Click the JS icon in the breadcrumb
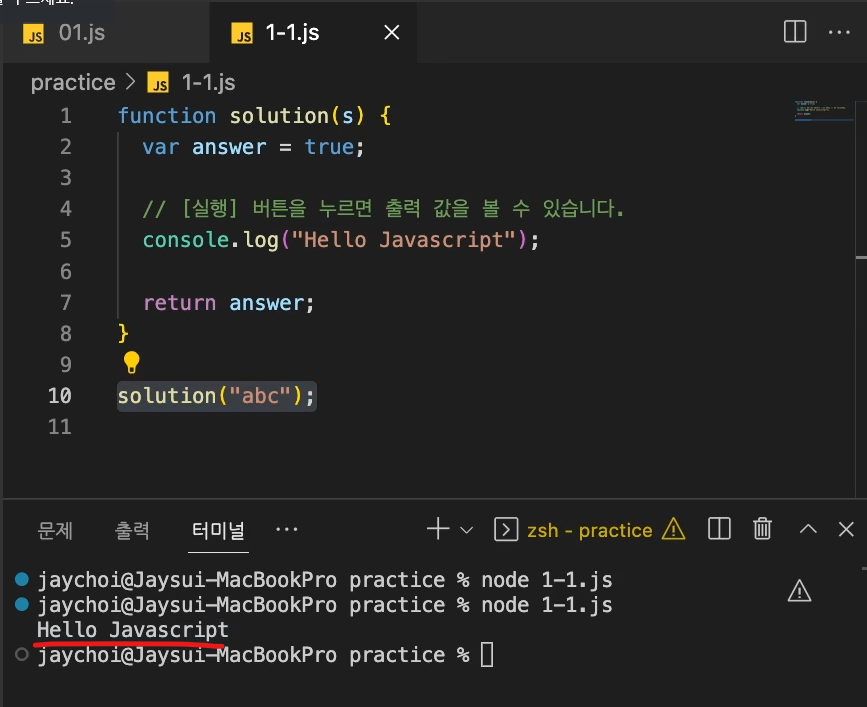This screenshot has height=707, width=867. (158, 82)
